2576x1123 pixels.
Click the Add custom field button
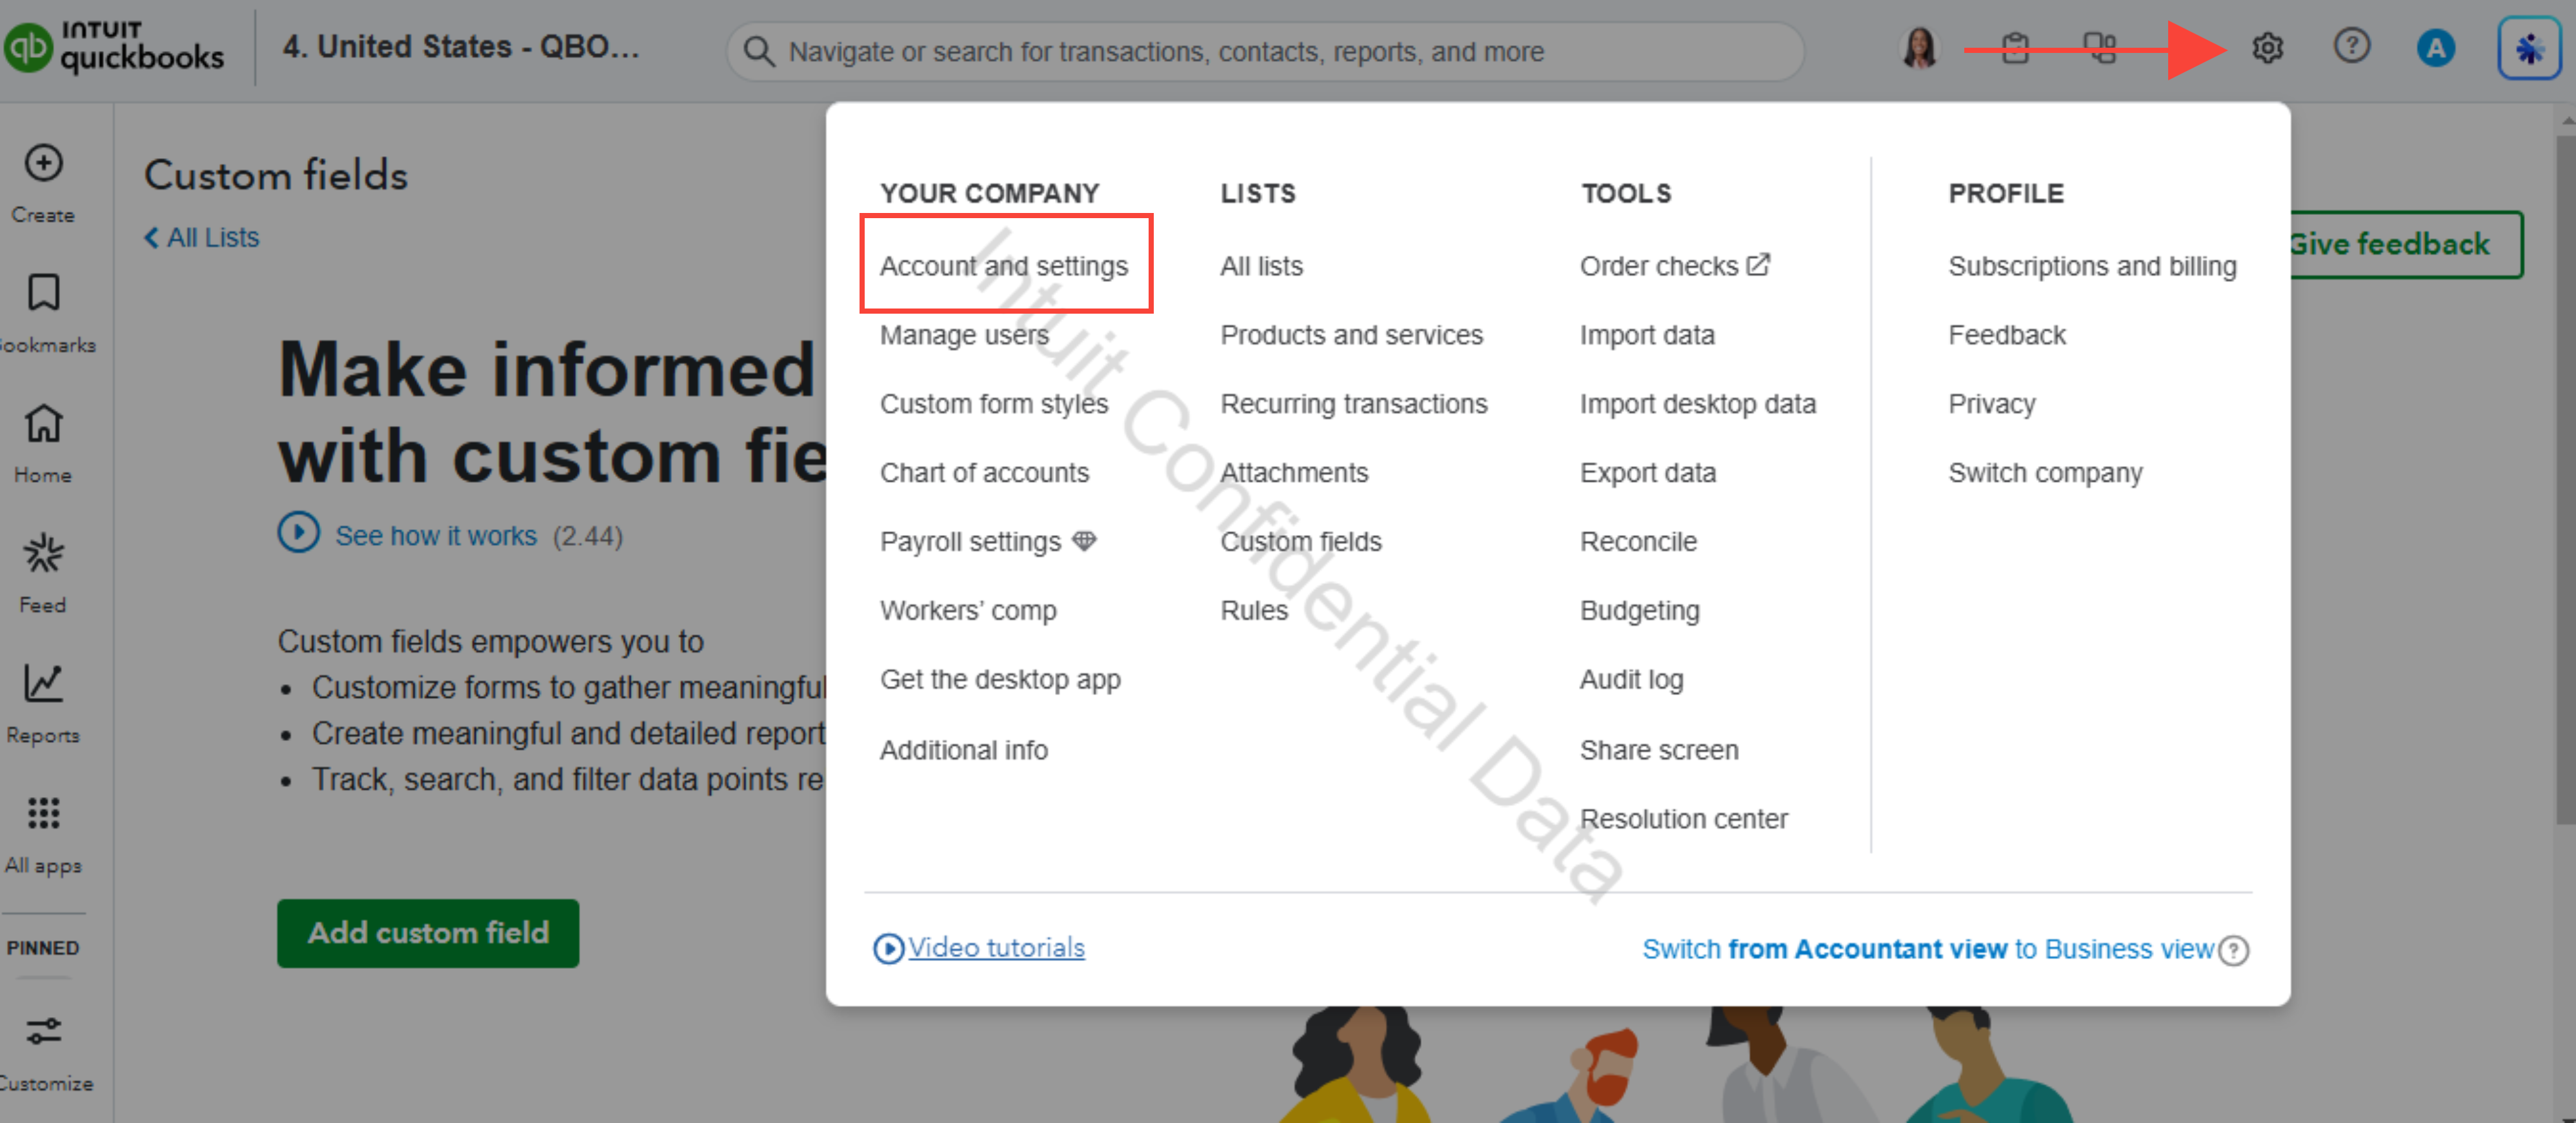pyautogui.click(x=427, y=932)
